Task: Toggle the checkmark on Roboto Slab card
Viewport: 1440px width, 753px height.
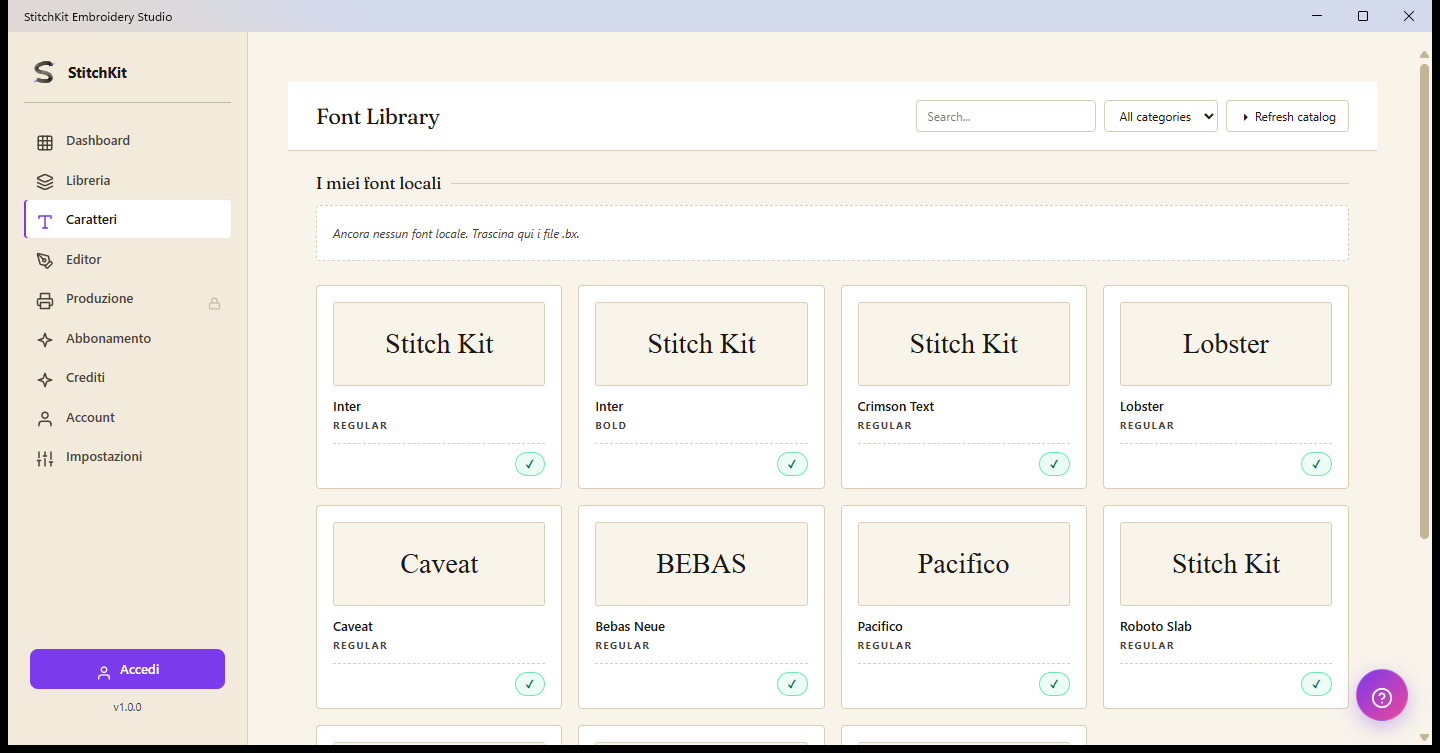Action: [1316, 684]
